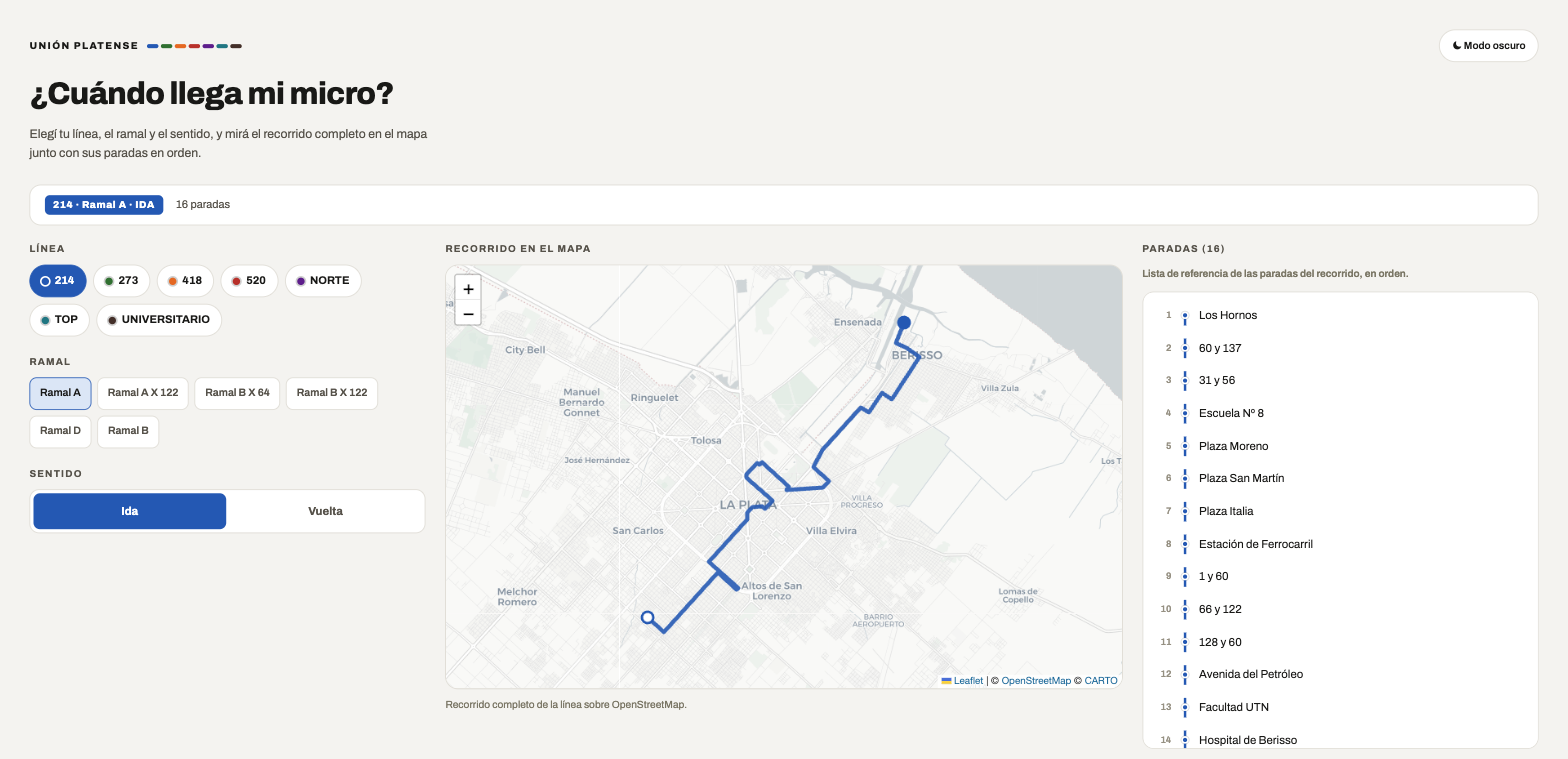Image resolution: width=1568 pixels, height=759 pixels.
Task: Choose branch Ramal B
Action: 128,431
